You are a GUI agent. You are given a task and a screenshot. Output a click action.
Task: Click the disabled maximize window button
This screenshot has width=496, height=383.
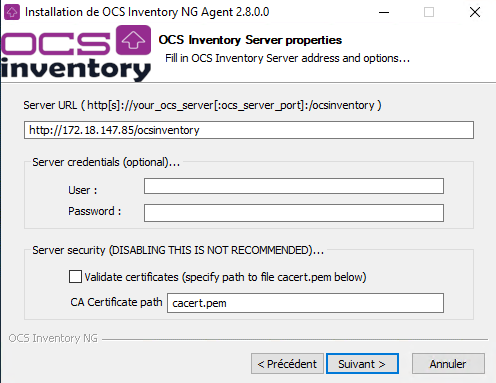(429, 12)
